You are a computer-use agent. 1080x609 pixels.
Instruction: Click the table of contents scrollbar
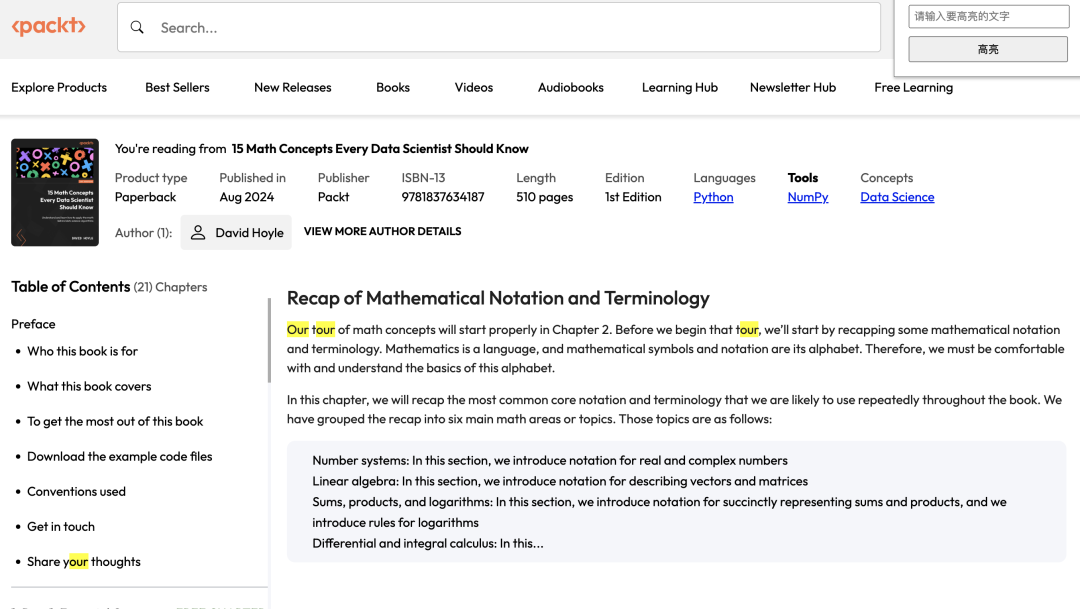269,340
